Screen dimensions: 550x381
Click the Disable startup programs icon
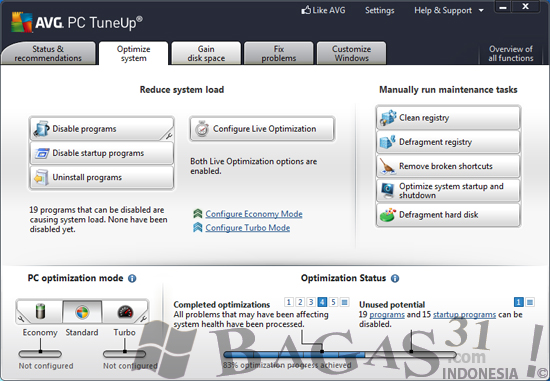click(x=41, y=153)
